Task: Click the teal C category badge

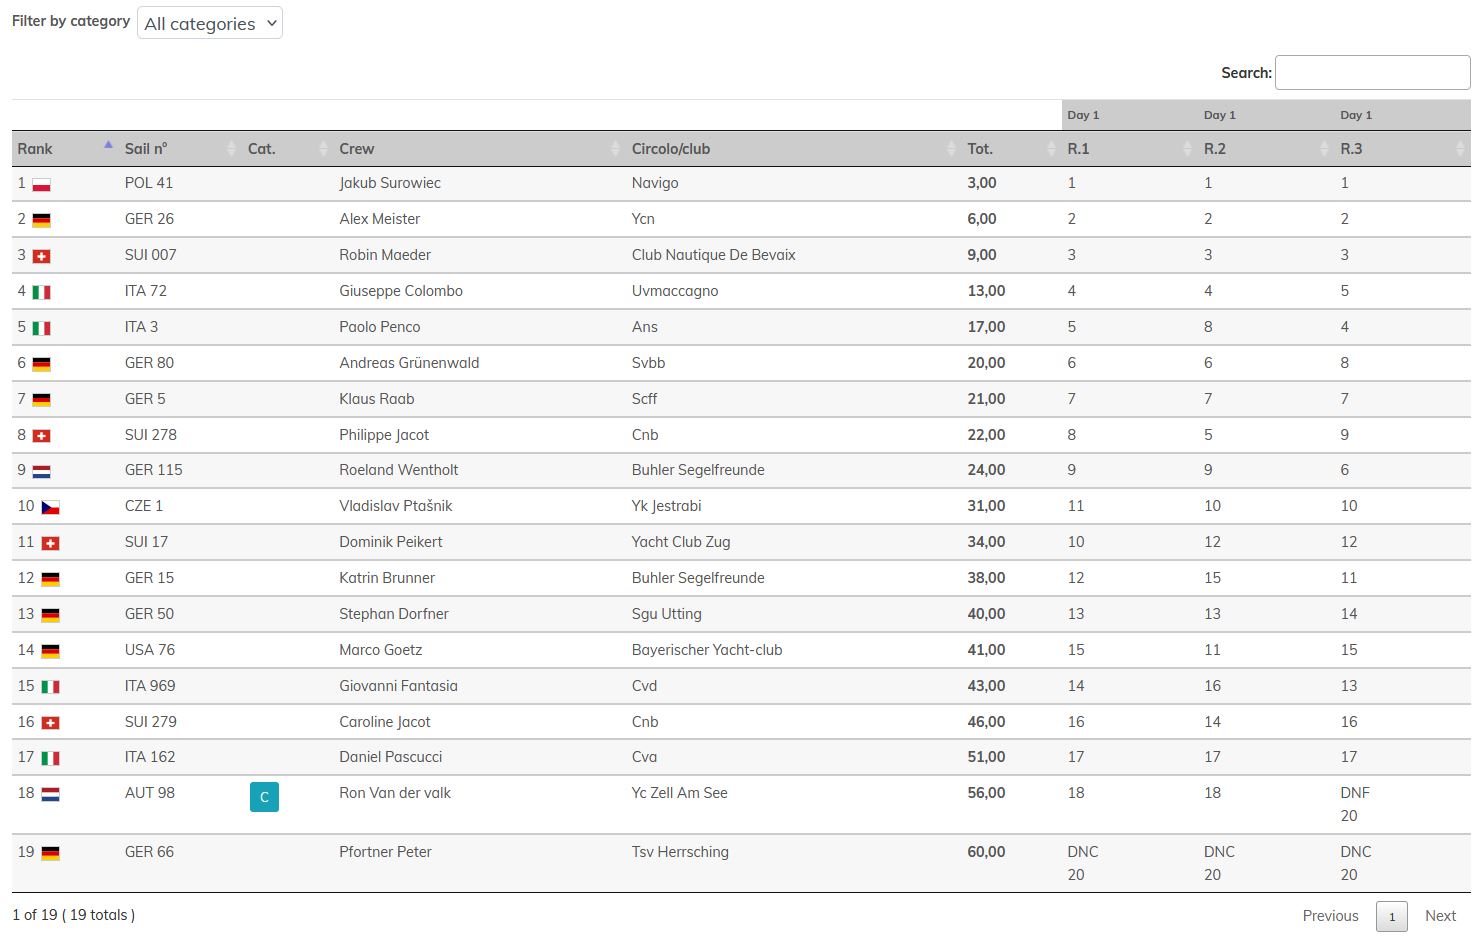Action: [x=264, y=797]
